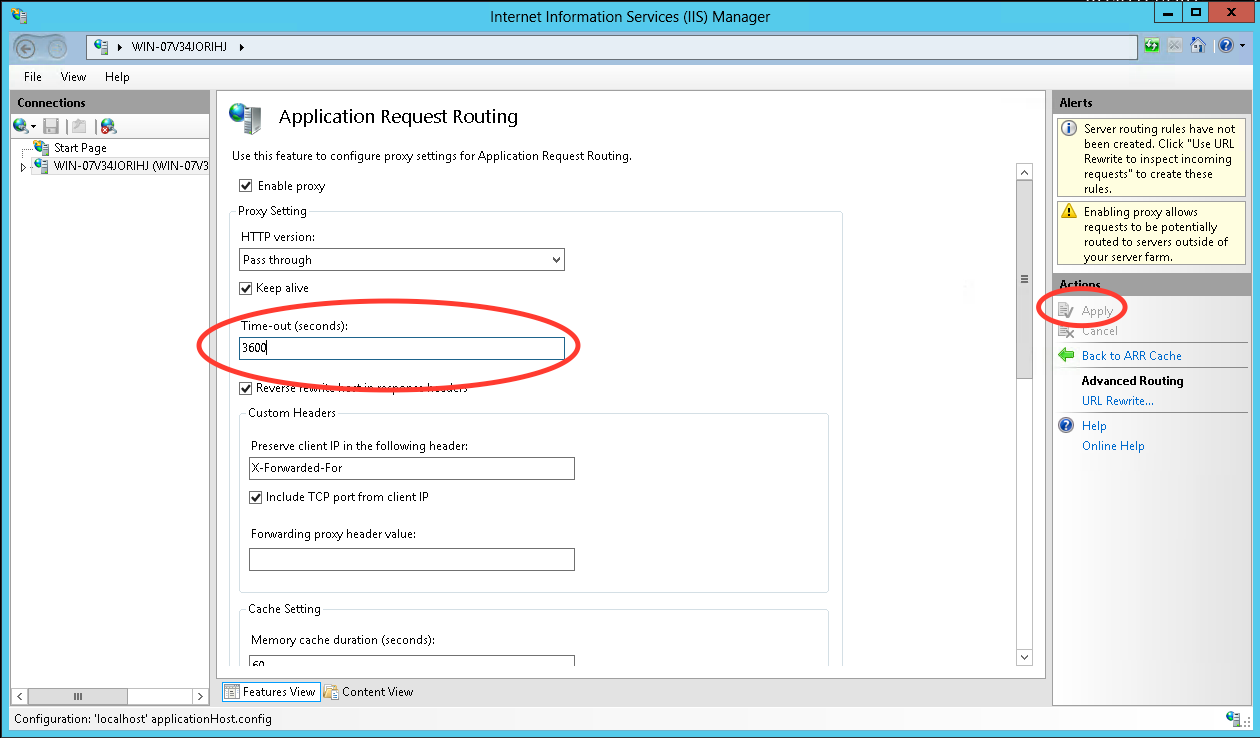Image resolution: width=1260 pixels, height=738 pixels.
Task: Click the scrollbar up arrow
Action: 1024,173
